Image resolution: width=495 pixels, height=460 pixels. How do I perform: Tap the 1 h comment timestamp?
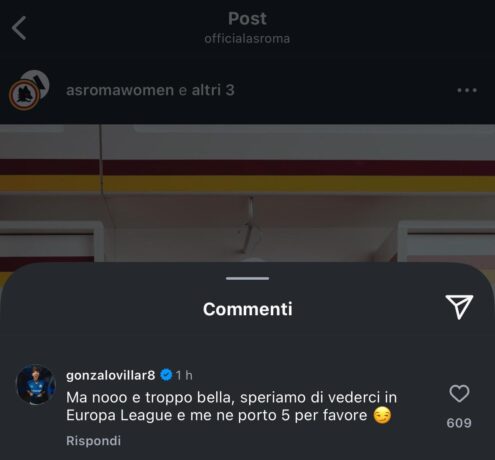184,375
